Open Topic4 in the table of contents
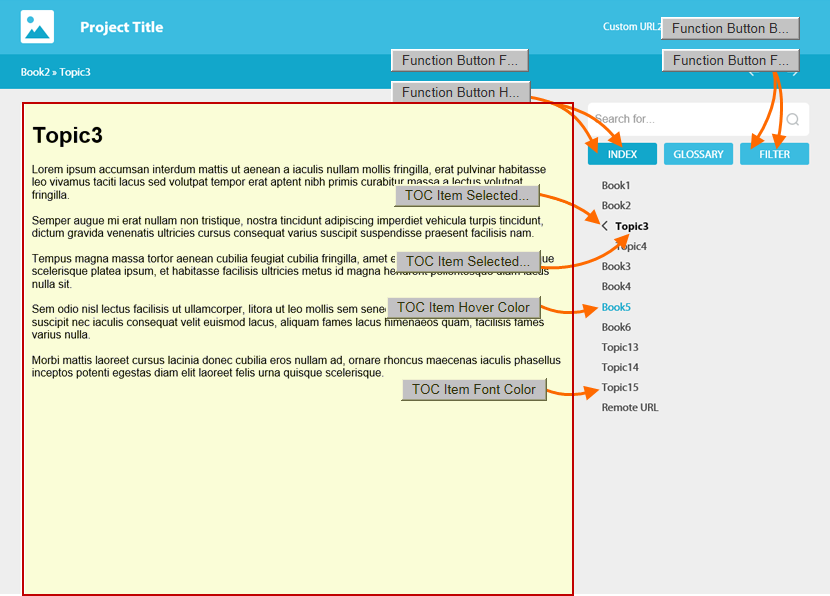The height and width of the screenshot is (596, 830). coord(631,246)
